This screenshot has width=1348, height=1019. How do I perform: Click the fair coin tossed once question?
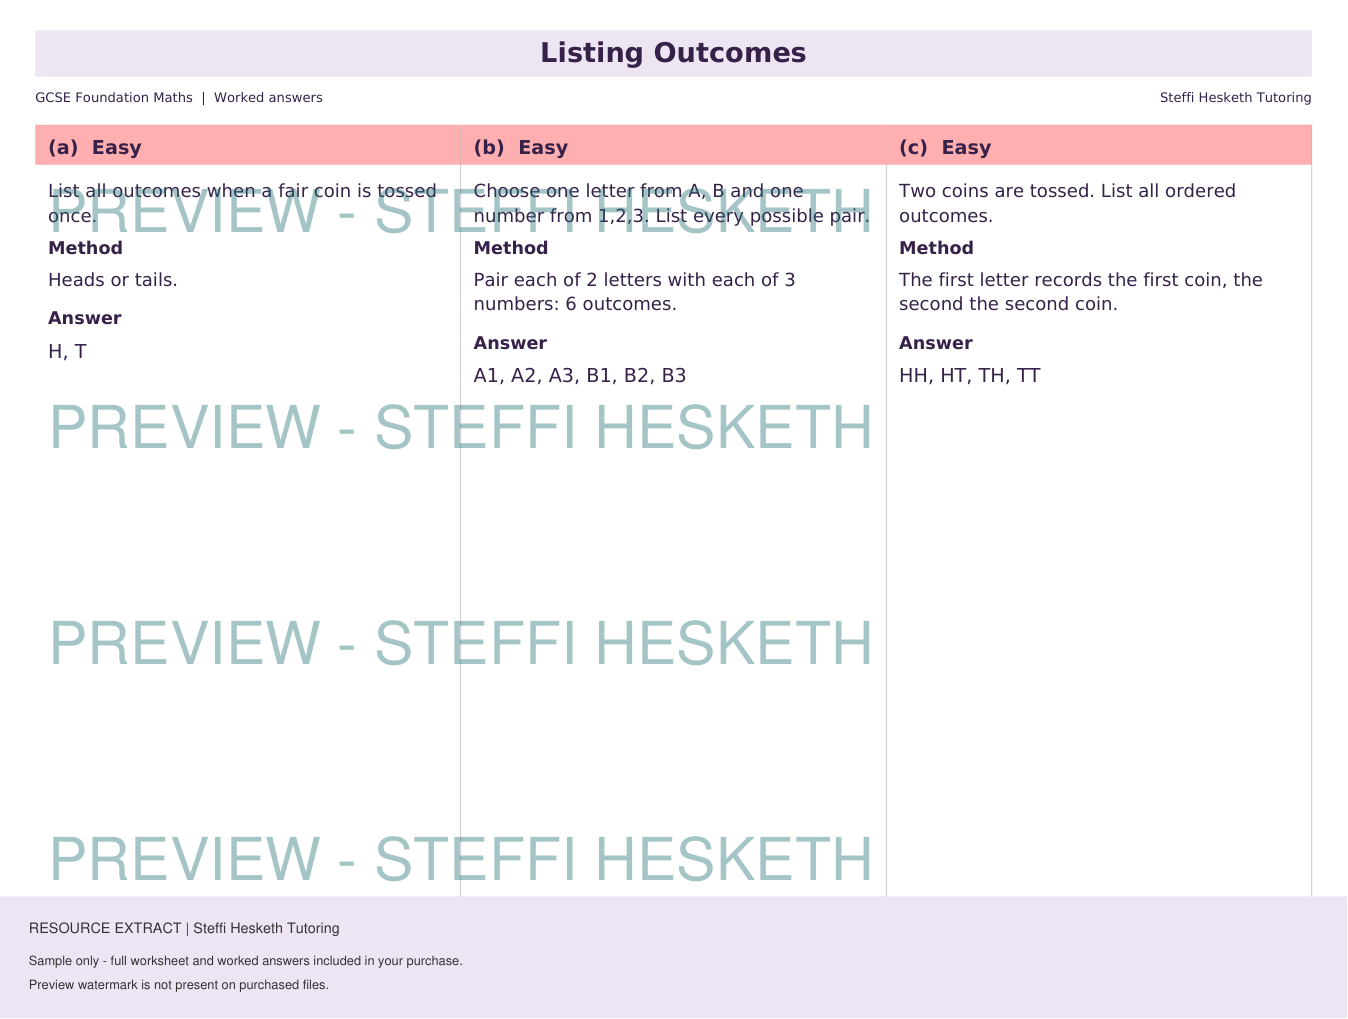(x=243, y=203)
